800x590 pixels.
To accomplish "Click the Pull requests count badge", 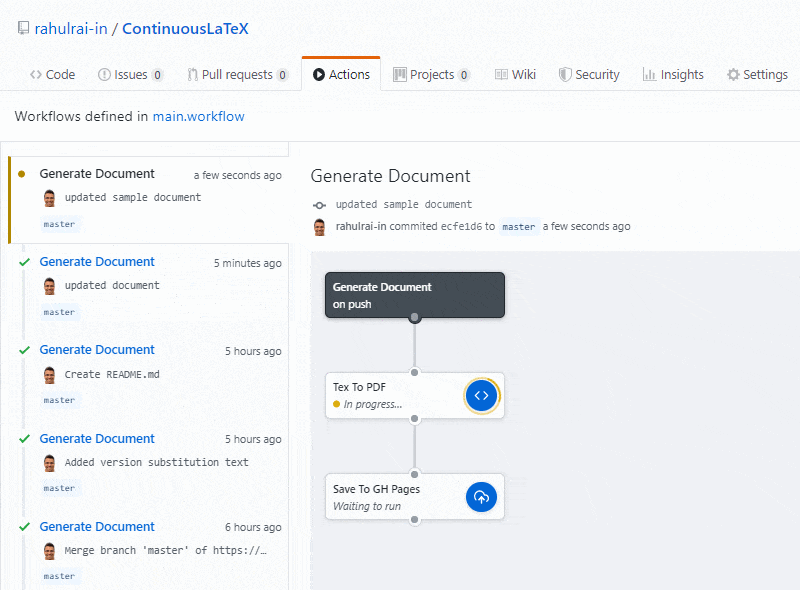I will (282, 75).
